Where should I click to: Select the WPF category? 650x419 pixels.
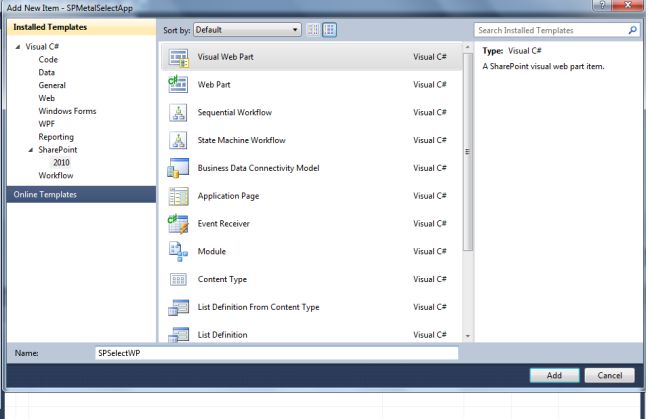[46, 124]
